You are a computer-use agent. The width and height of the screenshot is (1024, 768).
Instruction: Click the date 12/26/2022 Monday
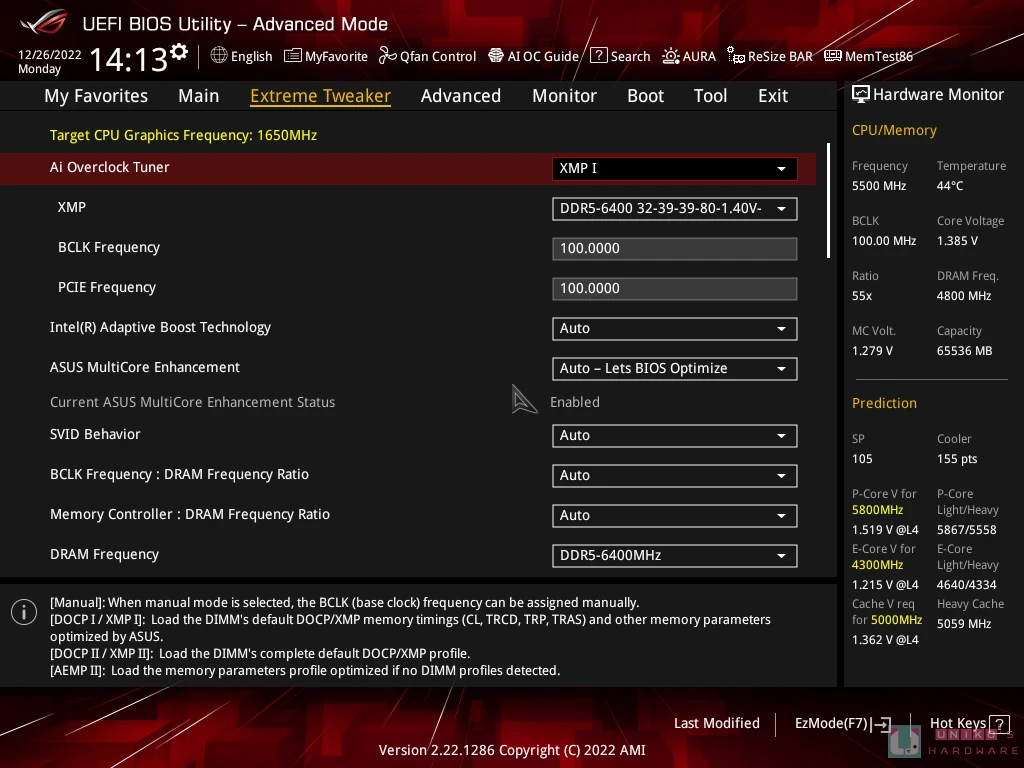tap(50, 62)
